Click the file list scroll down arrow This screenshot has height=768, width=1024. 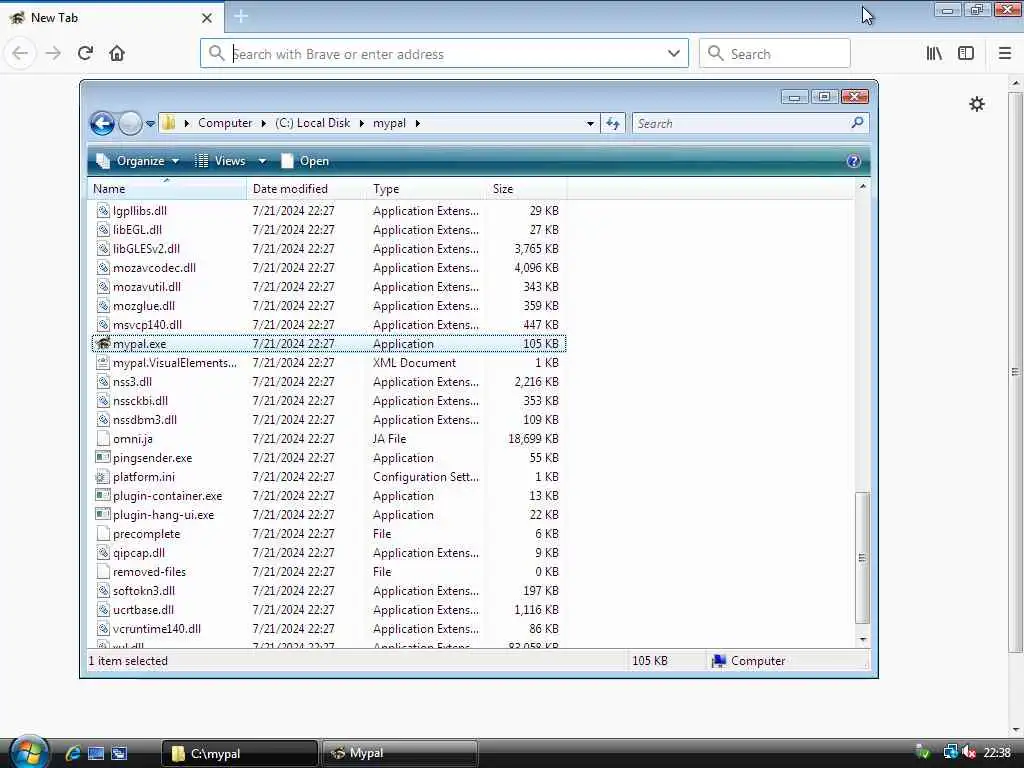tap(863, 639)
